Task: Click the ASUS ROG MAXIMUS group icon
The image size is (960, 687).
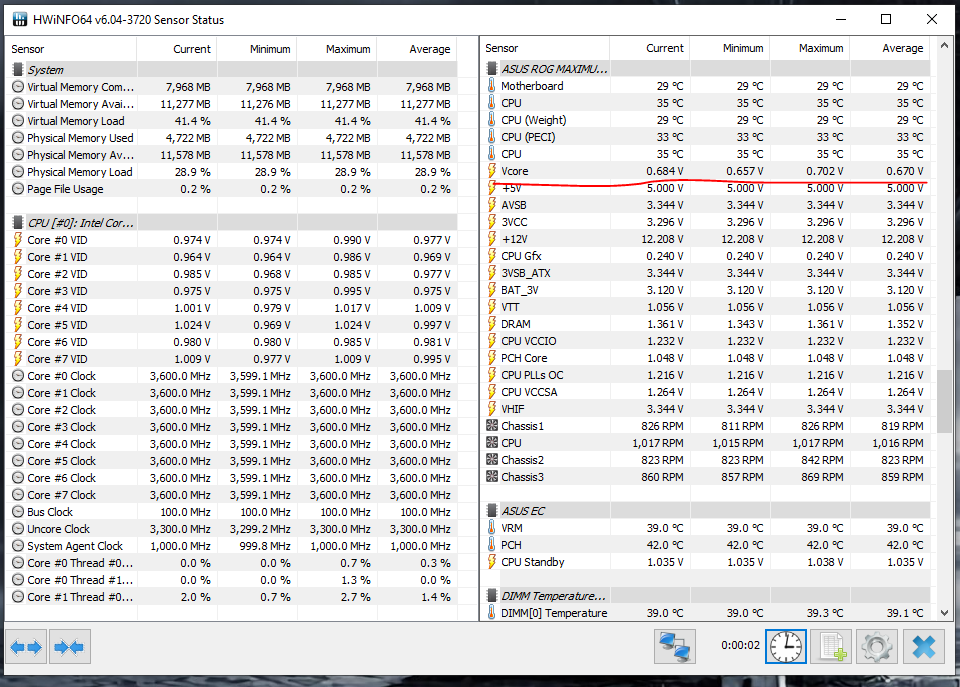Action: [492, 69]
